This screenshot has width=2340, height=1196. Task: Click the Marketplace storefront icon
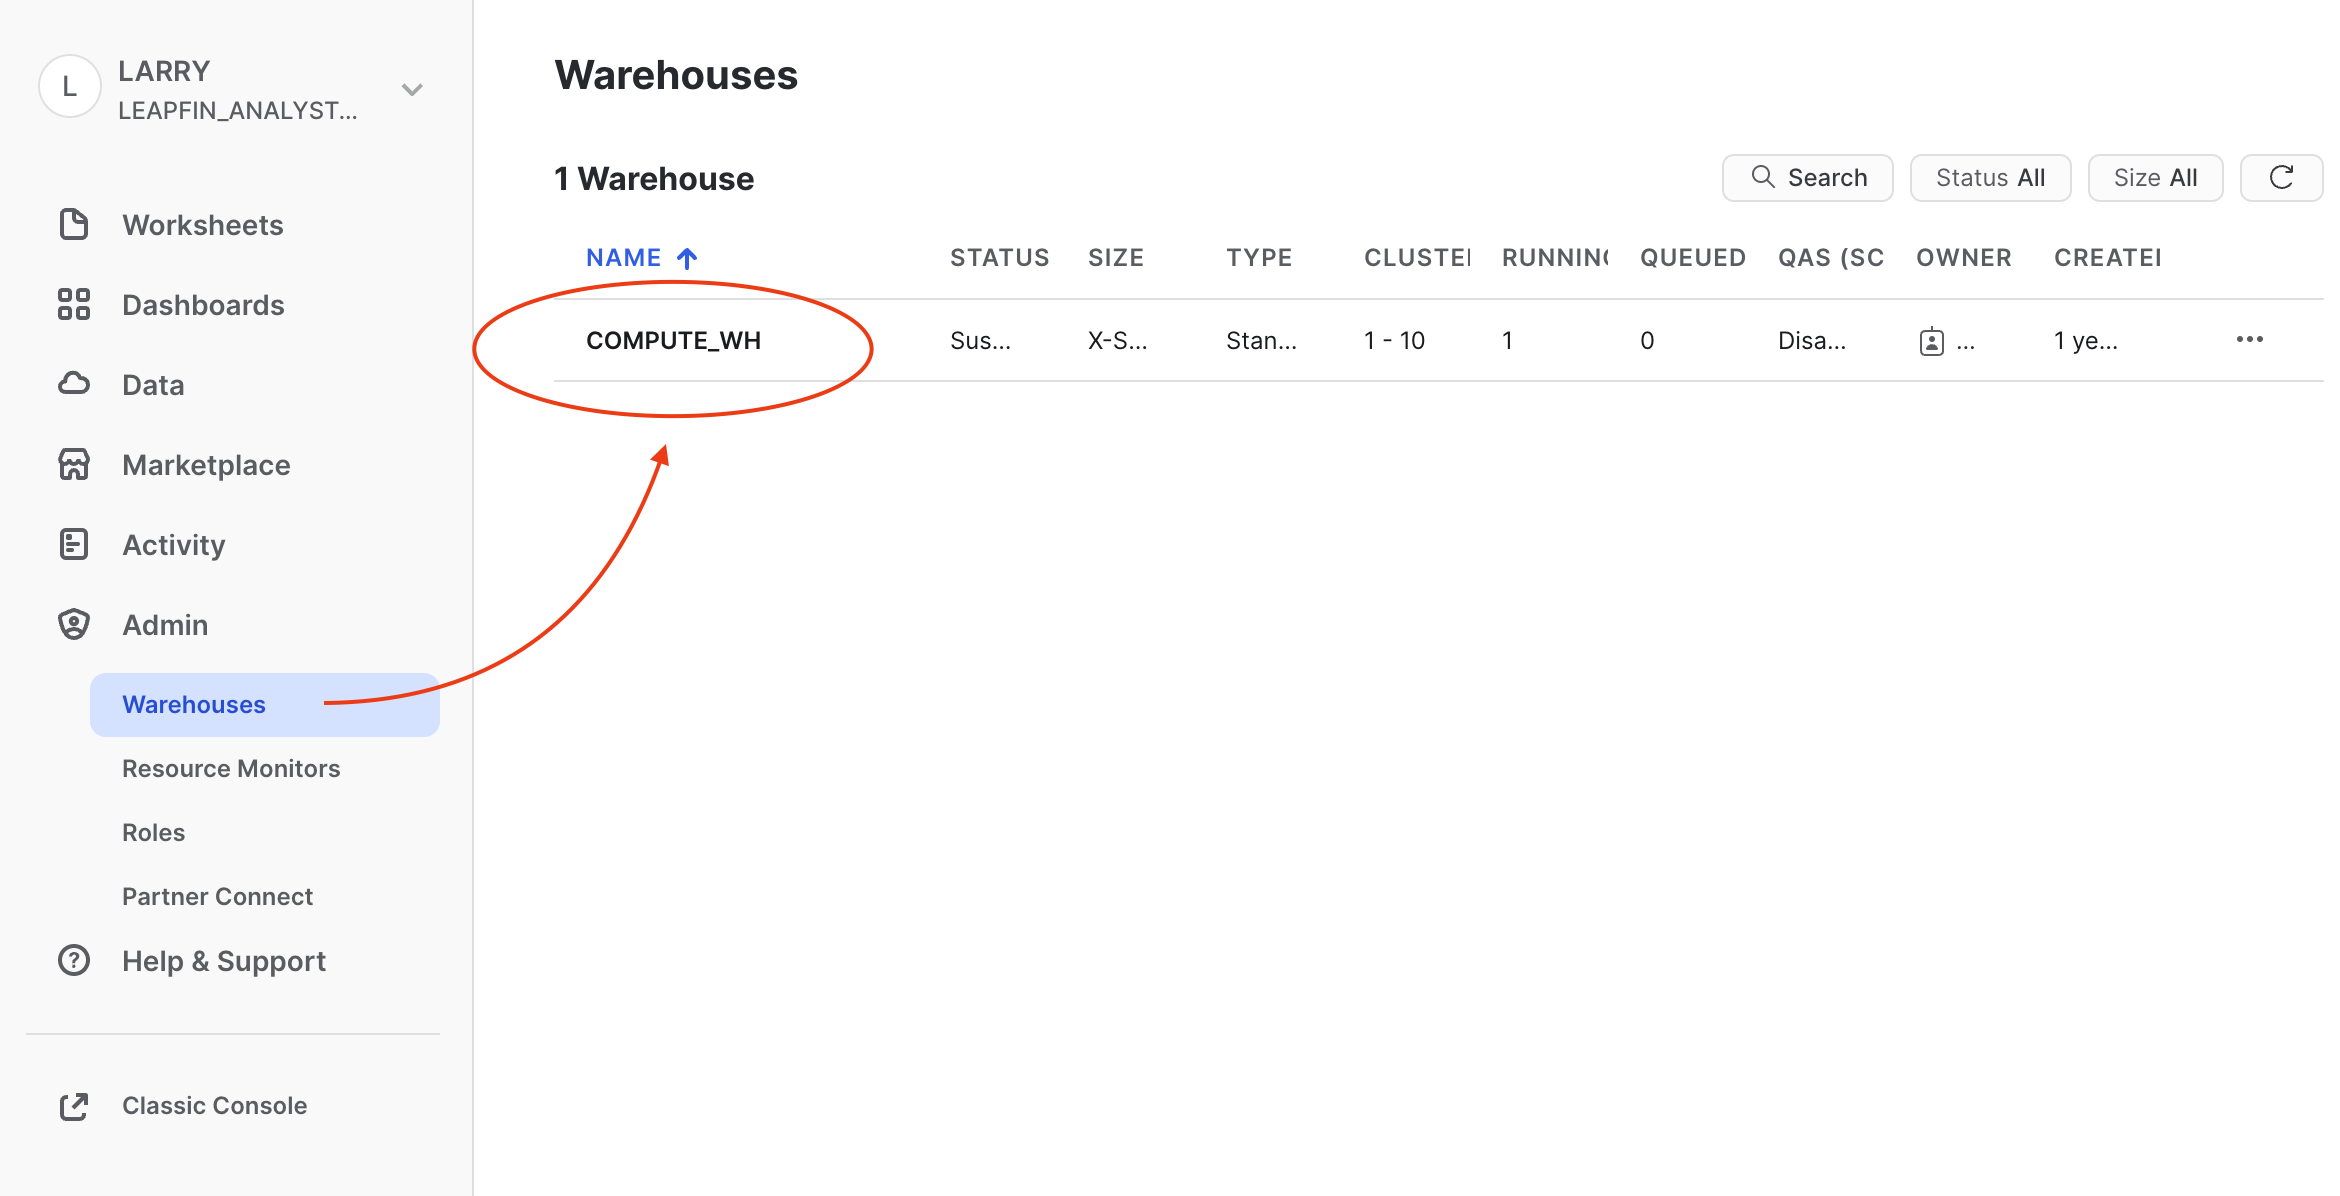pos(74,465)
